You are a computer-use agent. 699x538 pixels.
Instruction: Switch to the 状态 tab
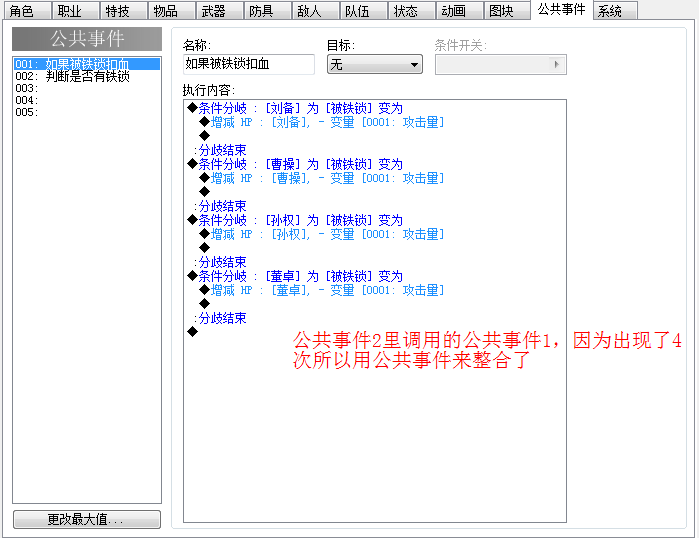click(x=412, y=11)
